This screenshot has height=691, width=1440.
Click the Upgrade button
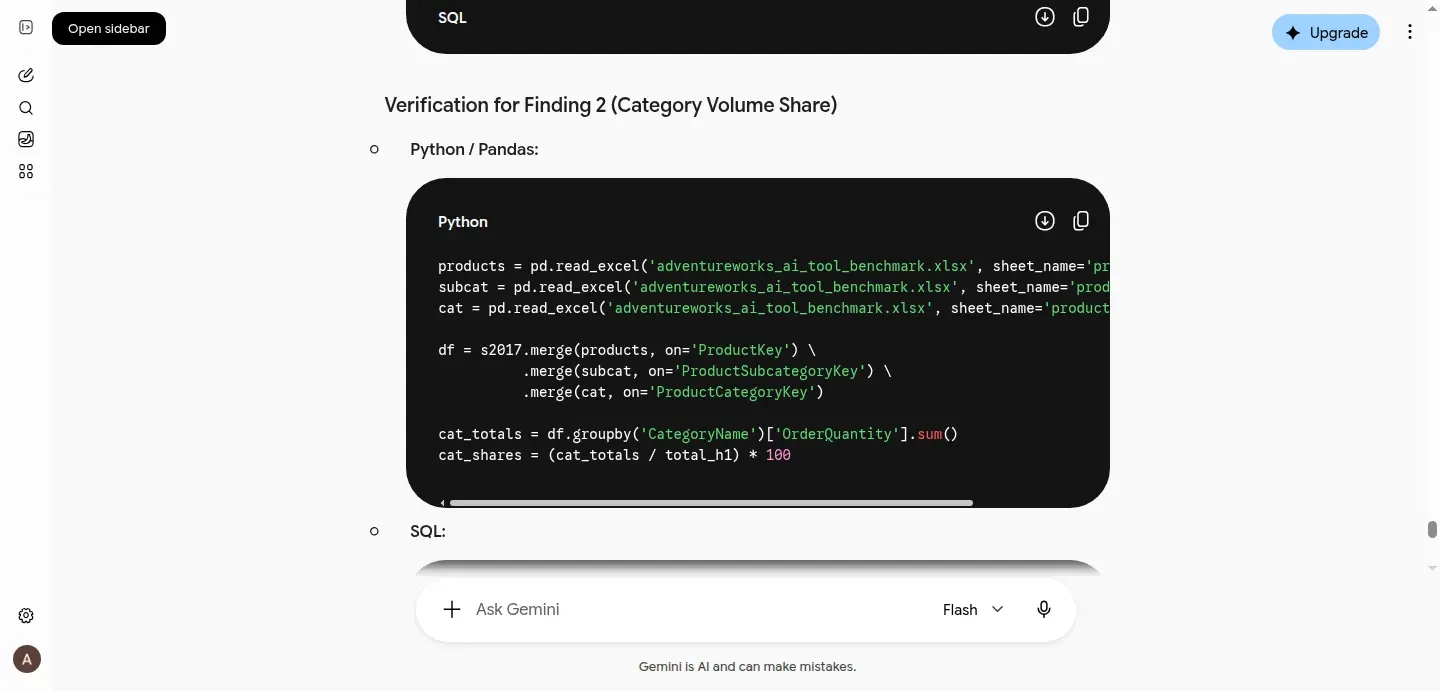tap(1326, 32)
